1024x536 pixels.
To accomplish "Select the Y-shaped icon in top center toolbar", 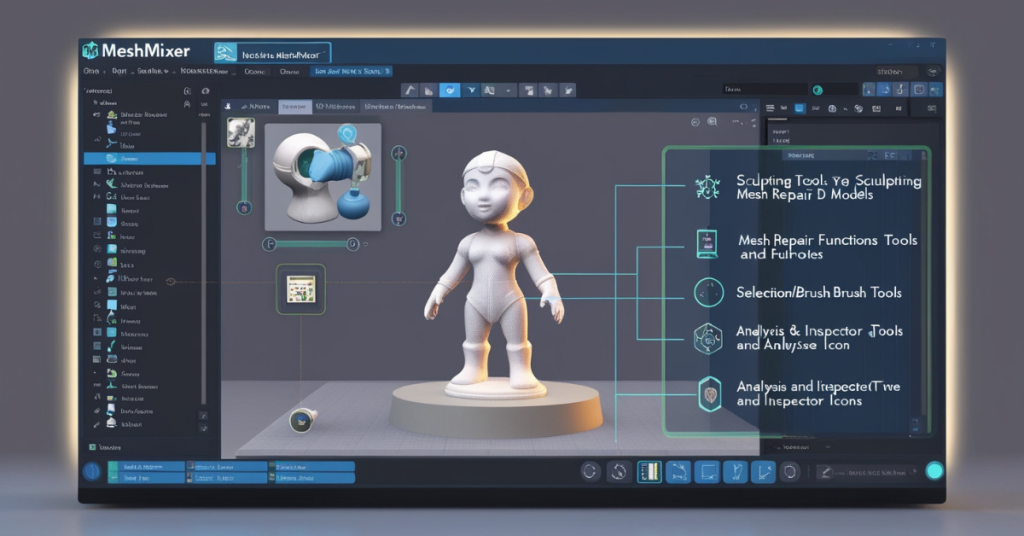I will 470,91.
